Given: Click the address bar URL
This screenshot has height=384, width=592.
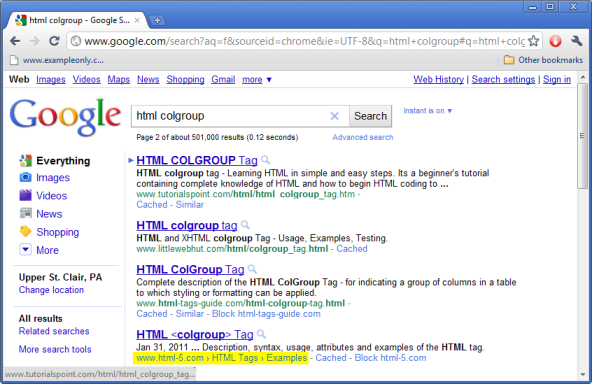Looking at the screenshot, I should click(x=304, y=41).
